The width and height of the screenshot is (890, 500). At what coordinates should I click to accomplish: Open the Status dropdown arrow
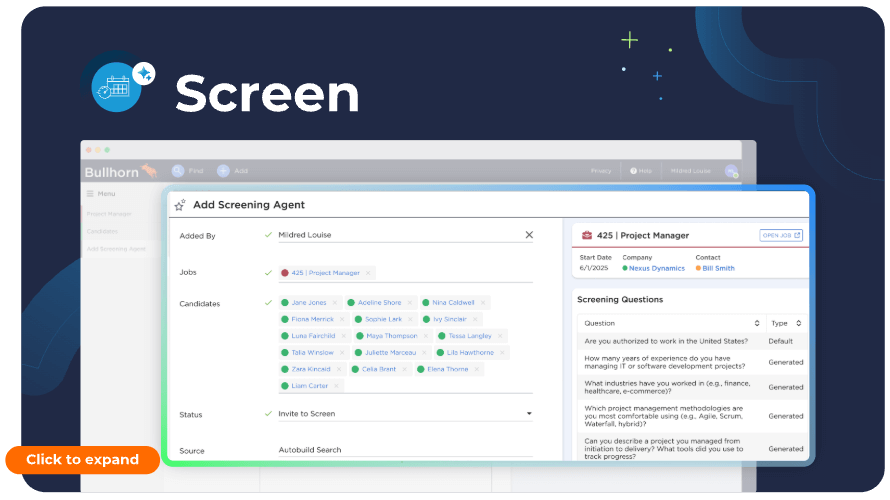pos(529,413)
